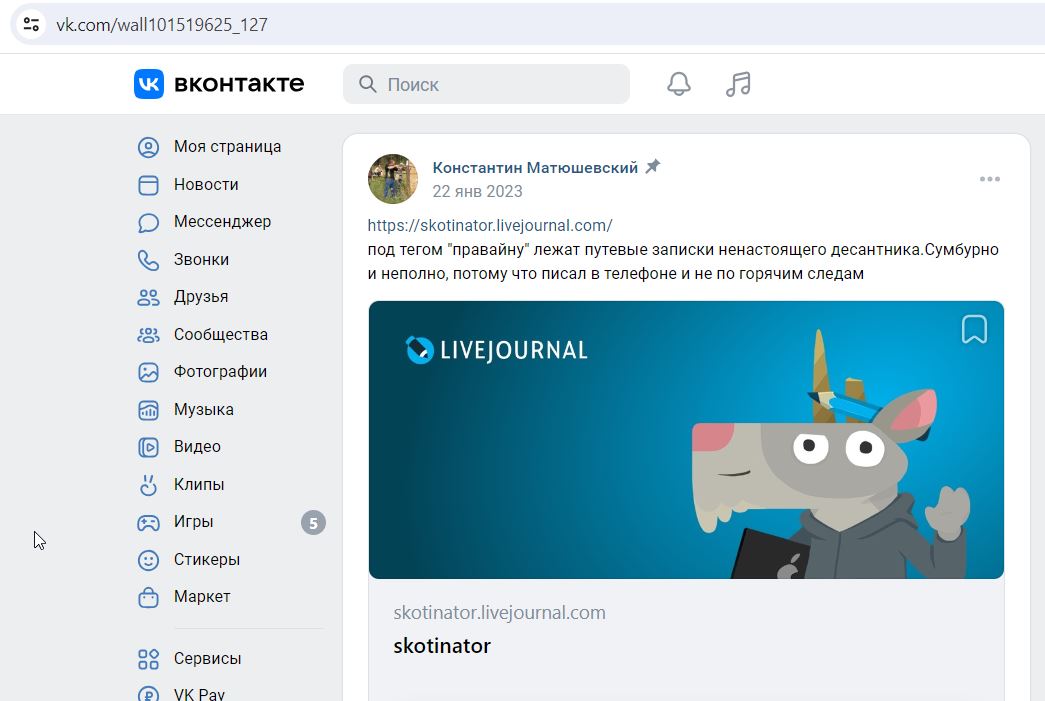The image size is (1045, 701).
Task: Click the Мессенджер chat bubble icon
Action: (x=148, y=223)
